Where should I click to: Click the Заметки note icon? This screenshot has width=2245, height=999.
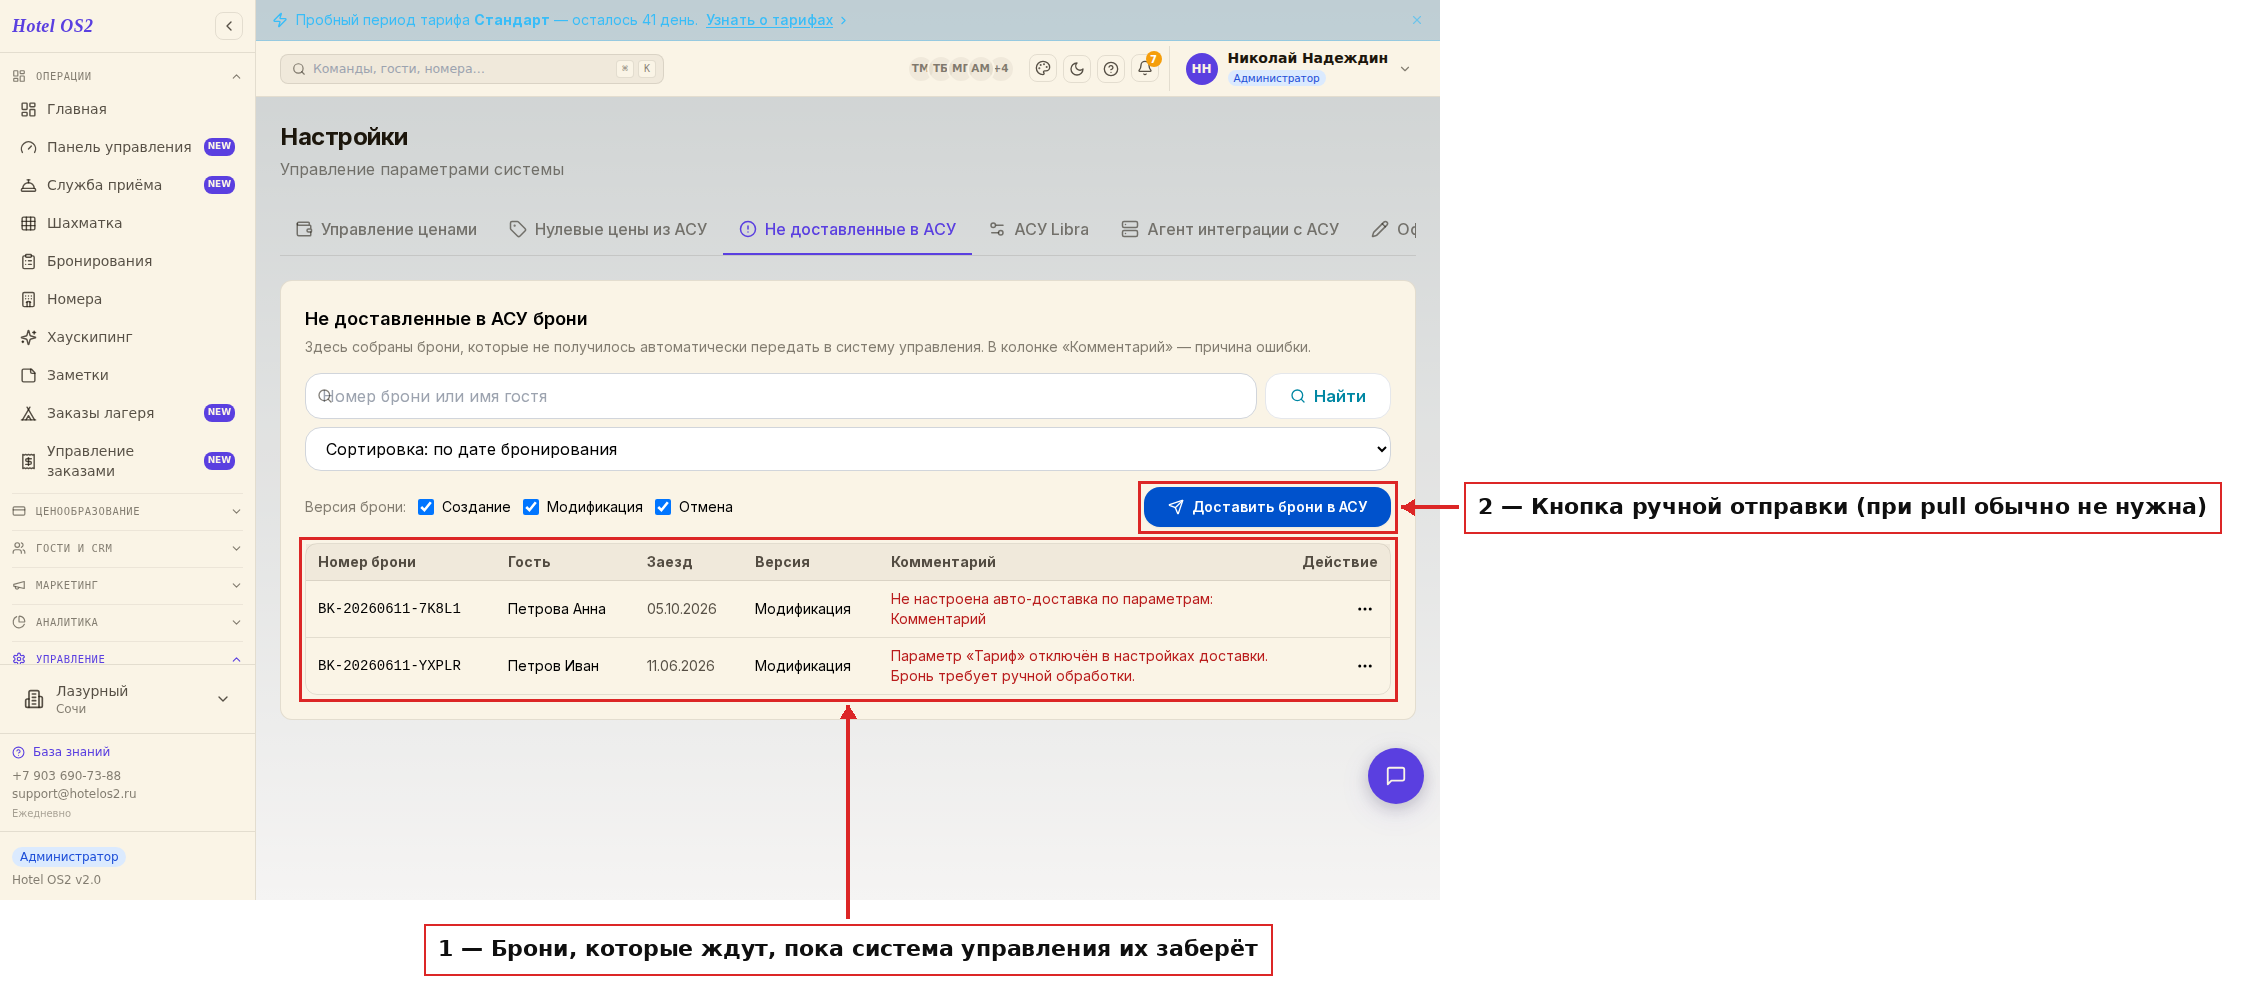click(29, 375)
